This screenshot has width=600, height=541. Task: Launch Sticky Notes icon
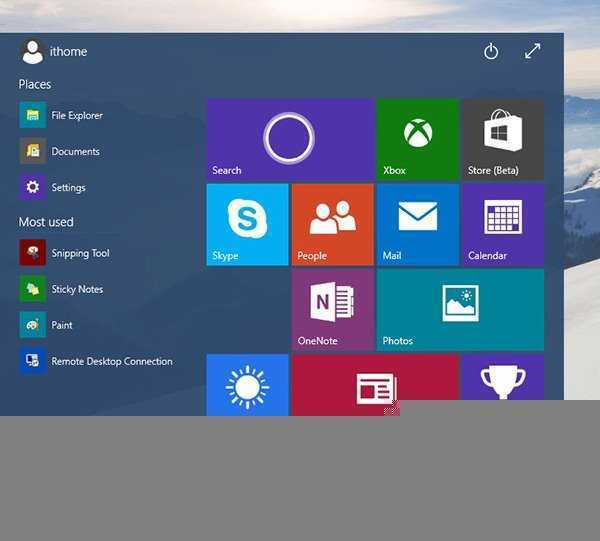(33, 288)
